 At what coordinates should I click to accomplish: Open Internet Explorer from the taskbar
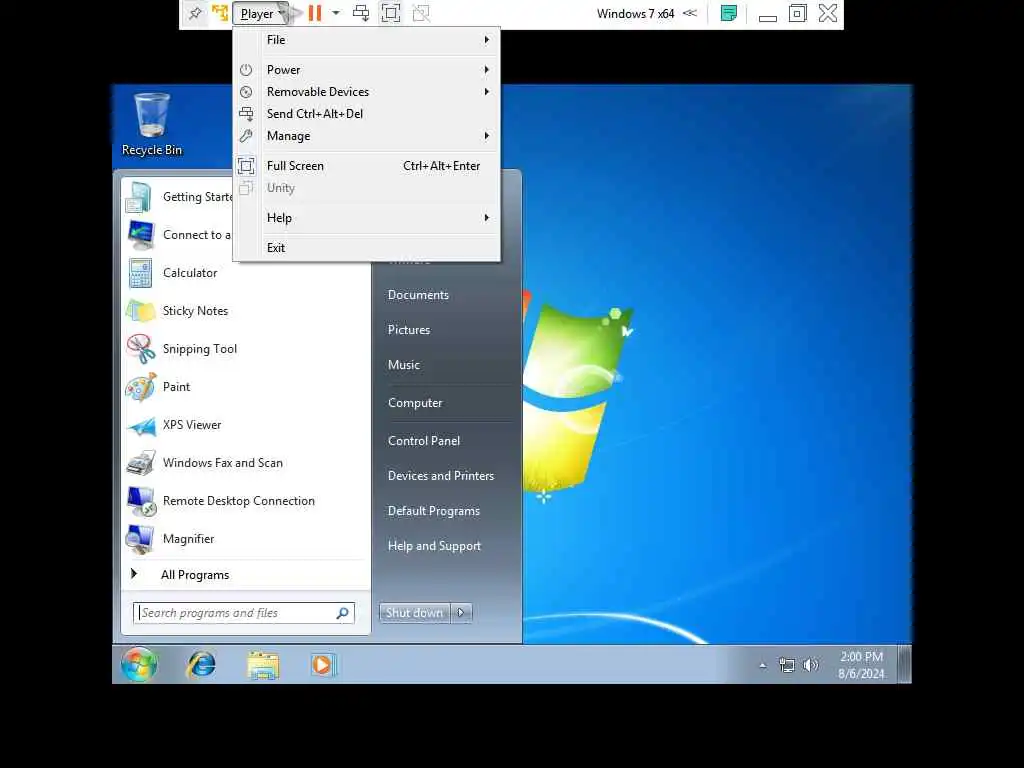(x=201, y=665)
